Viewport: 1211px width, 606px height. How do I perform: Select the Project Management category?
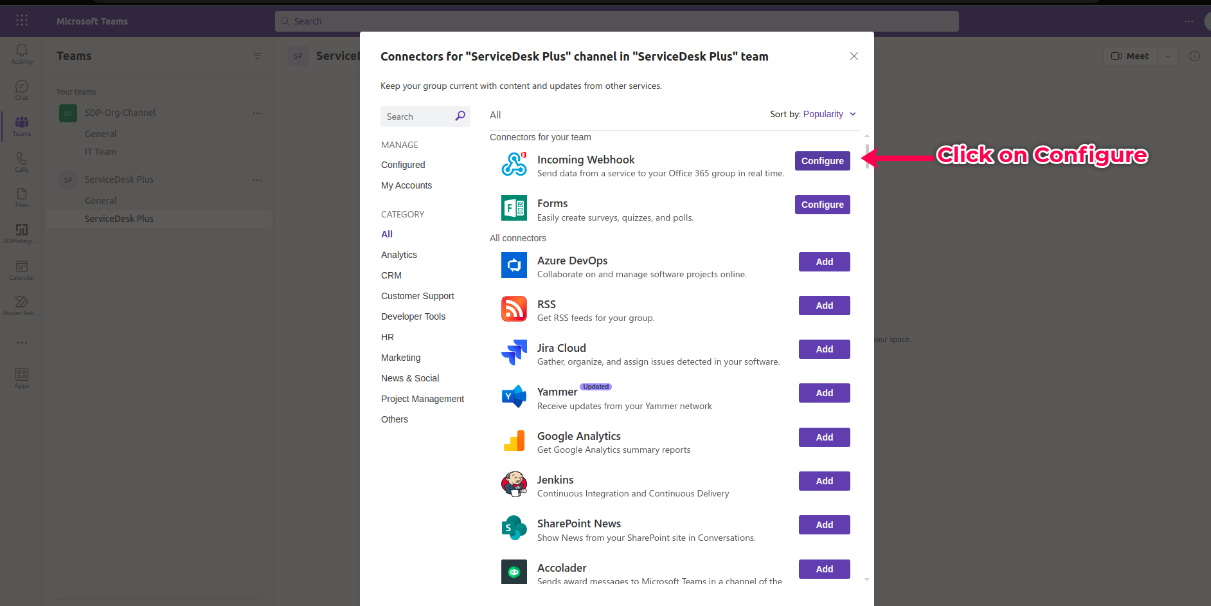click(422, 399)
